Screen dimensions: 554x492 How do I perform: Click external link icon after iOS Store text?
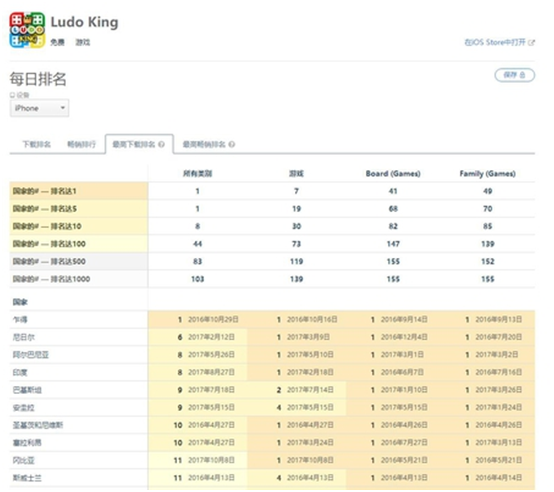coord(531,43)
